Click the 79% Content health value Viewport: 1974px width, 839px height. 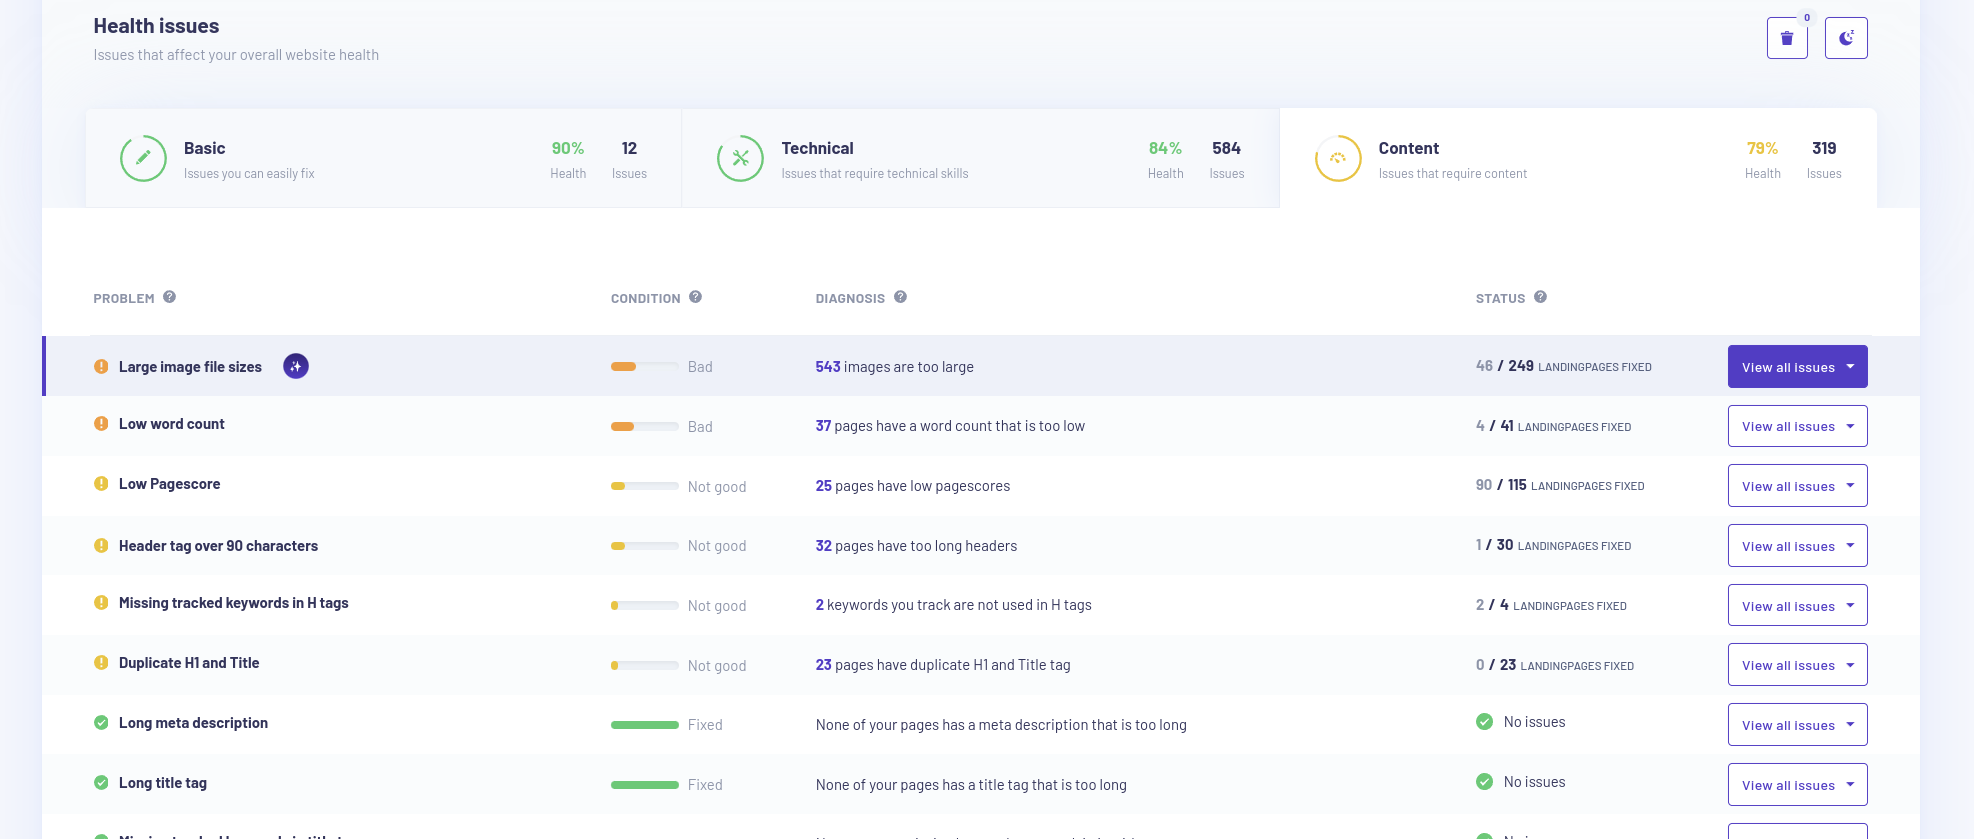1762,148
